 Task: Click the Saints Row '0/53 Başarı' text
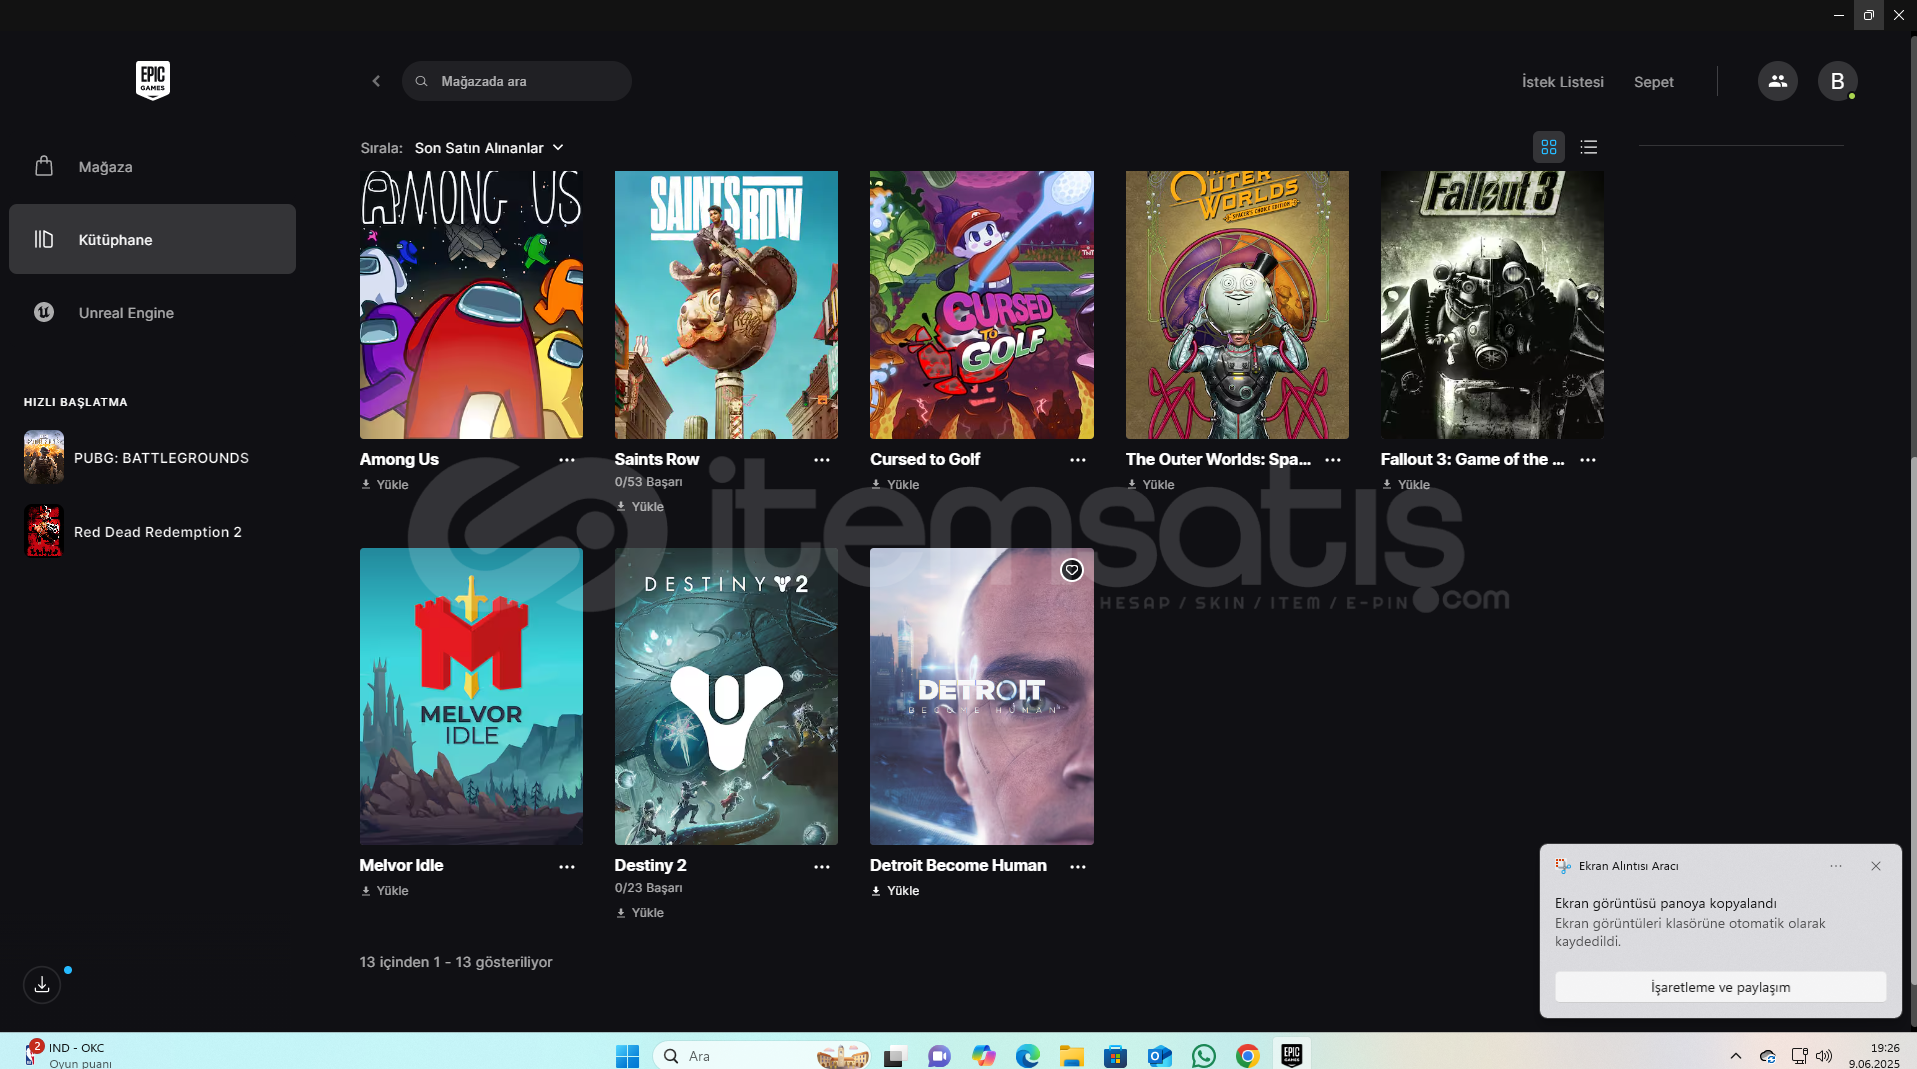click(x=648, y=482)
